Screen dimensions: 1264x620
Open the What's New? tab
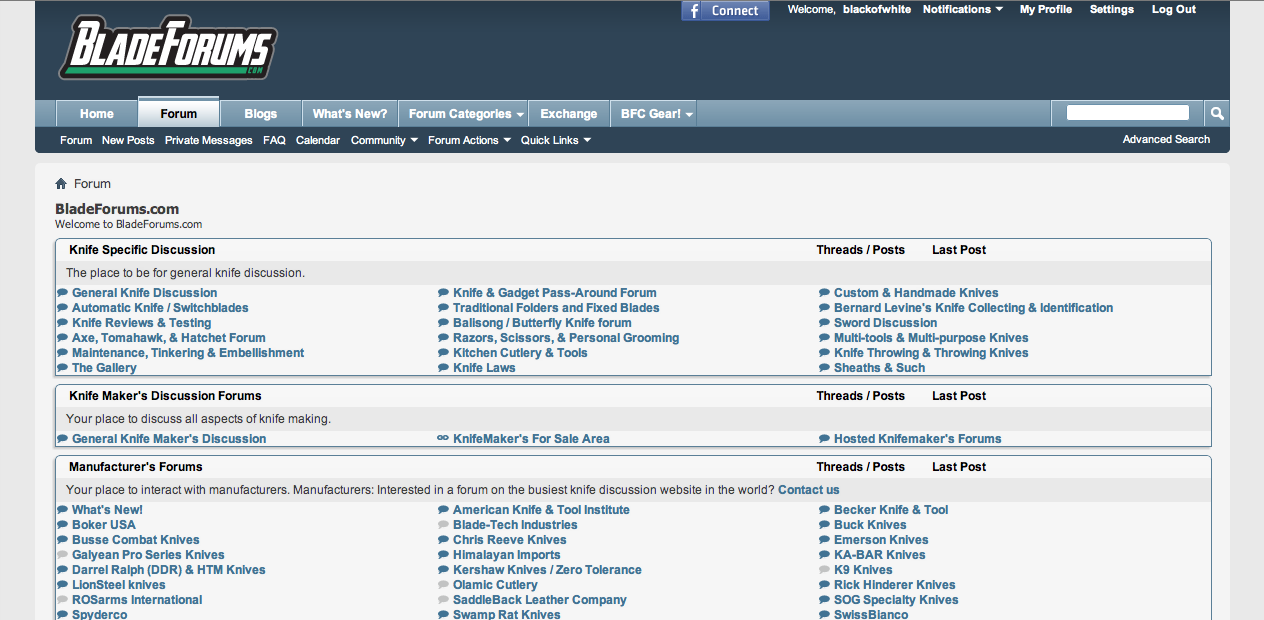350,114
